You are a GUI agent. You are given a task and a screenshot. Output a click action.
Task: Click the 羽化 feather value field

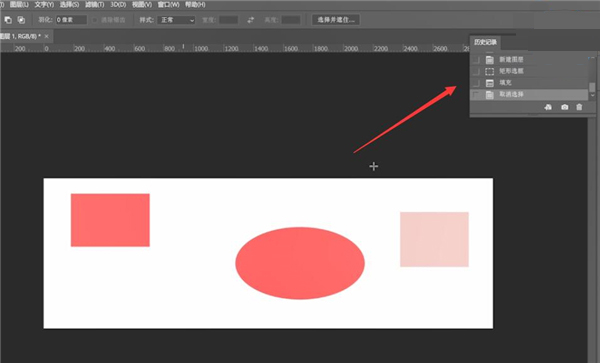[x=71, y=20]
